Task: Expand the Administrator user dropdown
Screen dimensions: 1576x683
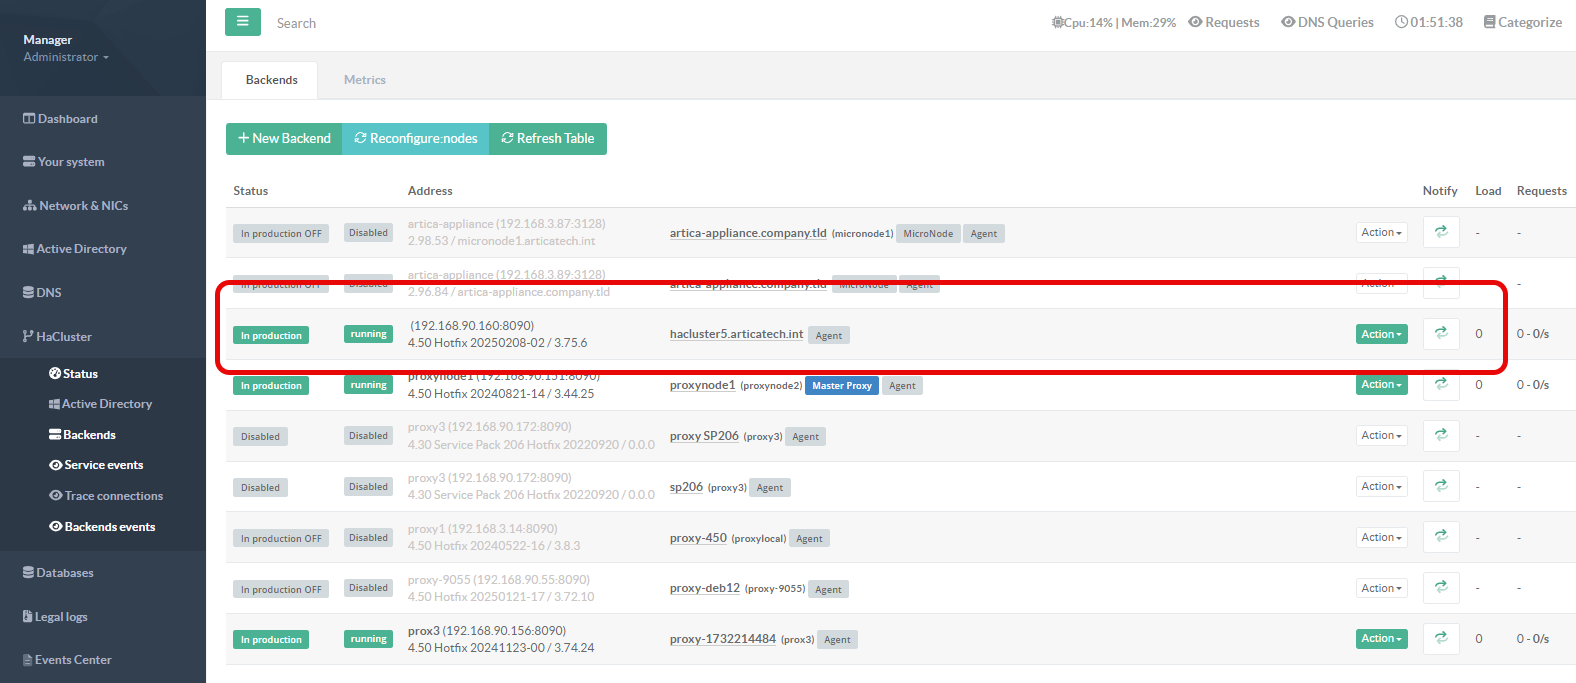Action: (x=66, y=57)
